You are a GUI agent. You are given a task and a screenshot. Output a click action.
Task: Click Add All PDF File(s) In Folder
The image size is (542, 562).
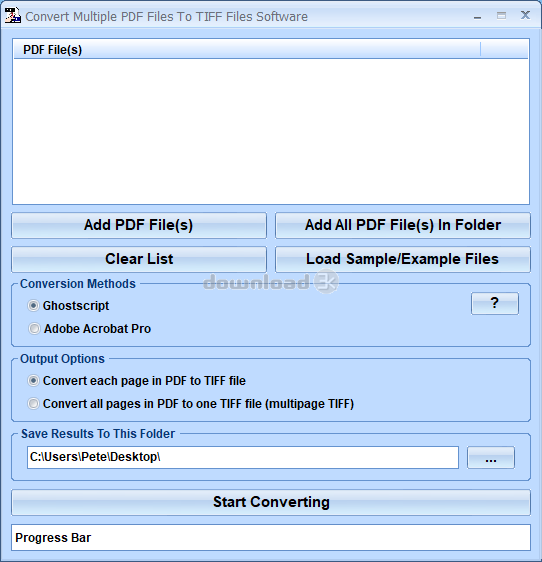click(403, 225)
